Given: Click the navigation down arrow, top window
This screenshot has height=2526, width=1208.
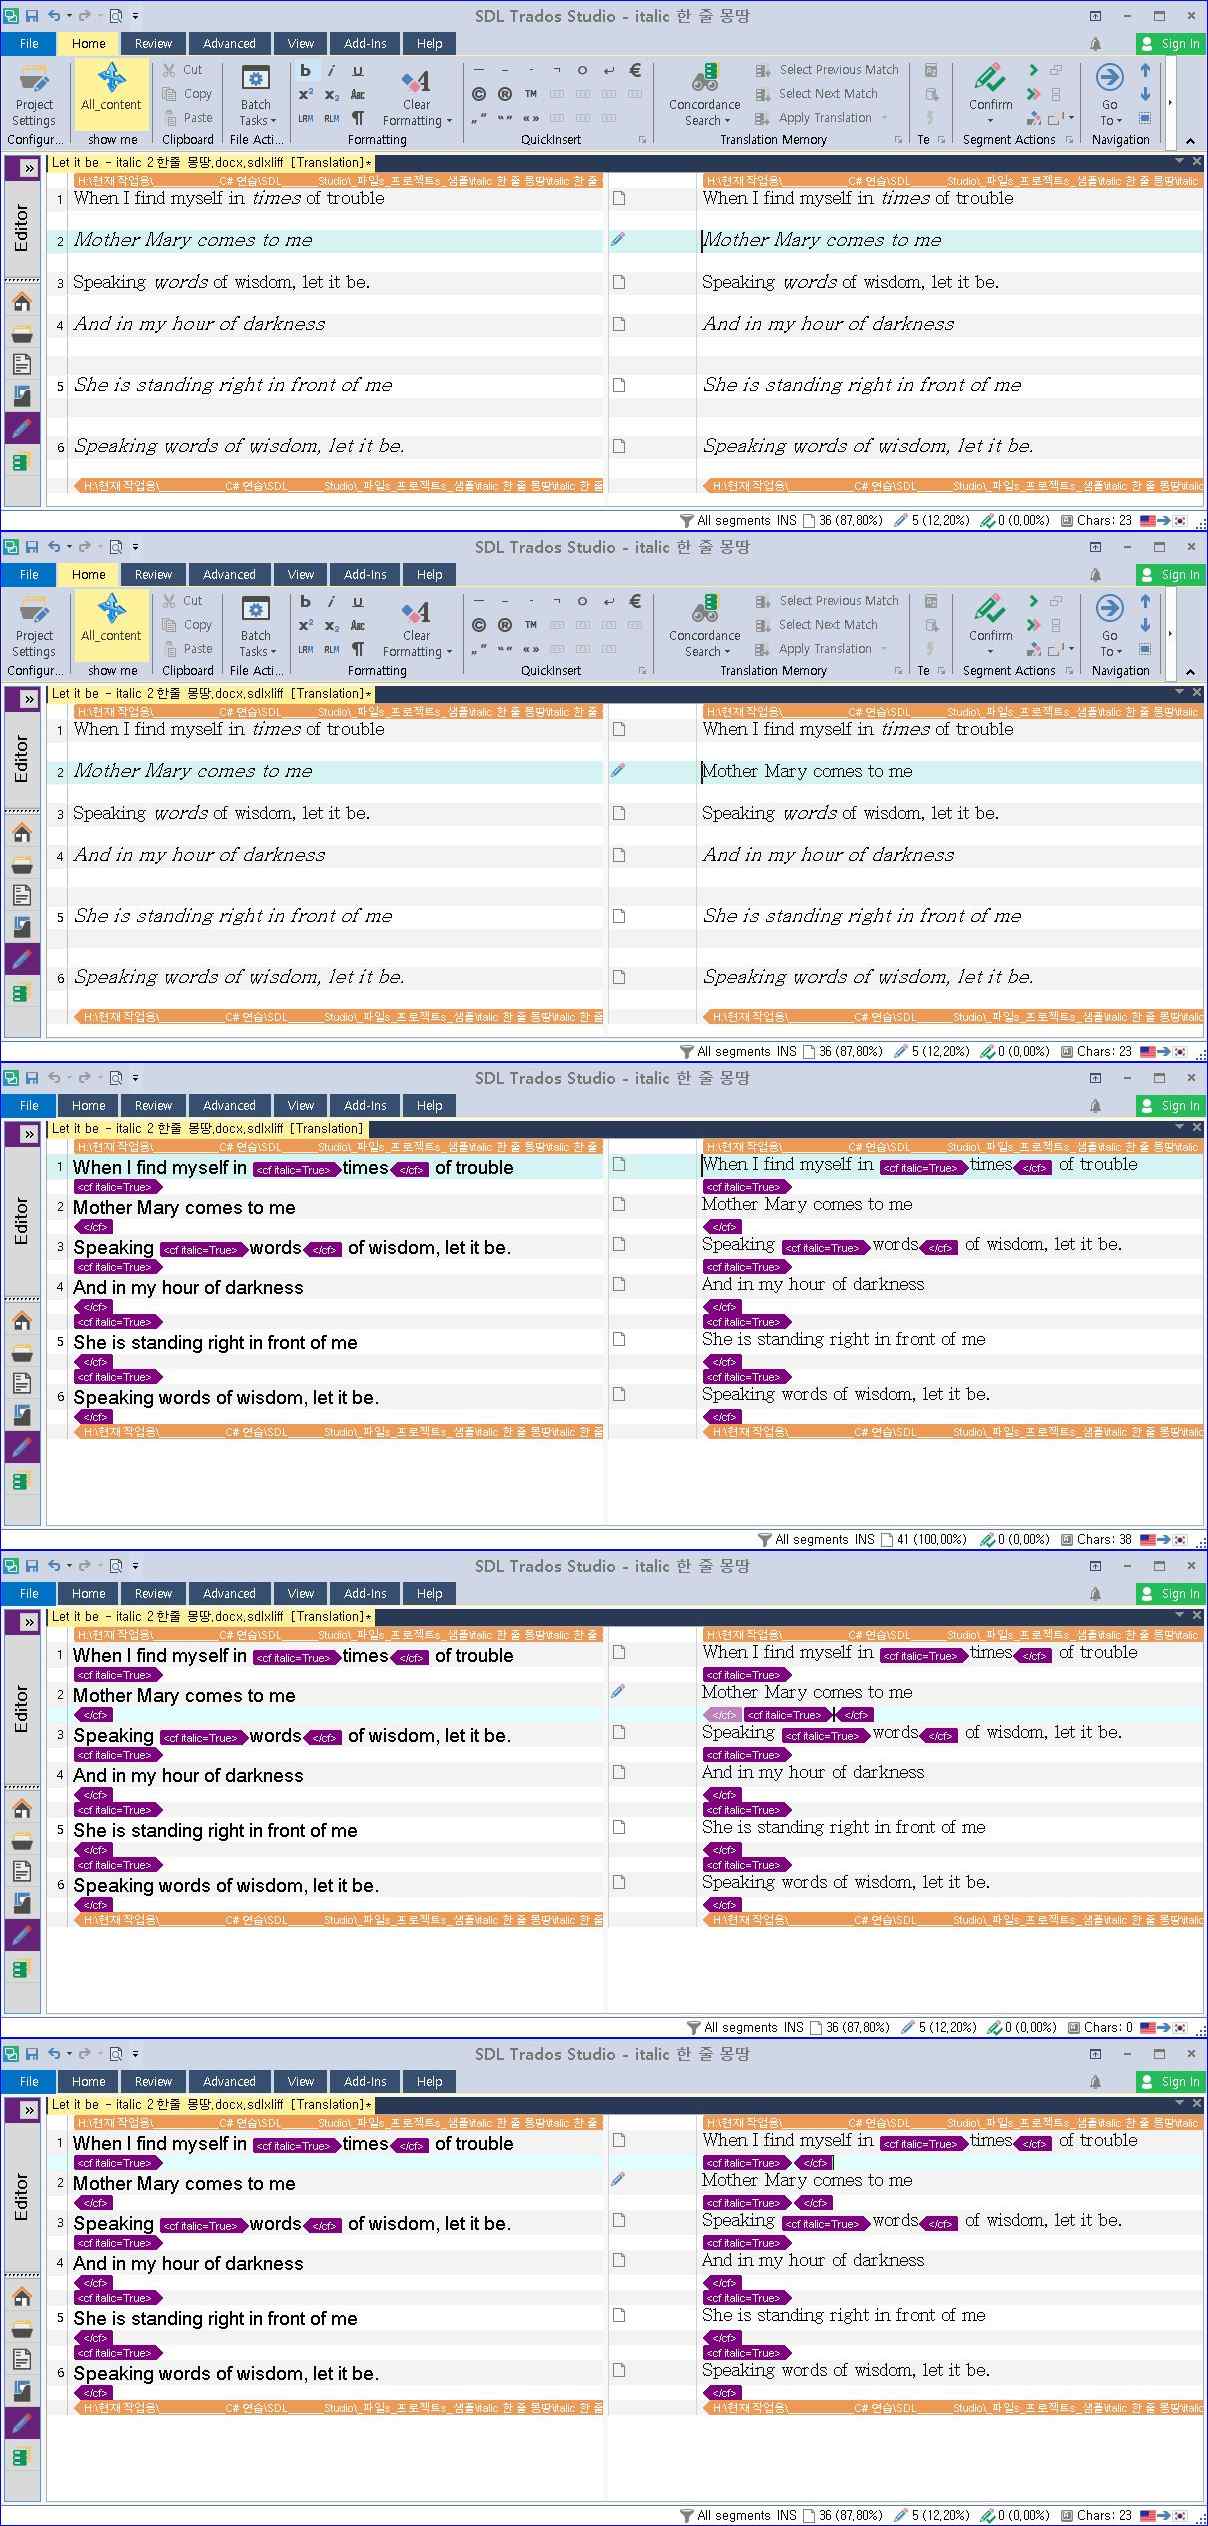Looking at the screenshot, I should click(1145, 94).
